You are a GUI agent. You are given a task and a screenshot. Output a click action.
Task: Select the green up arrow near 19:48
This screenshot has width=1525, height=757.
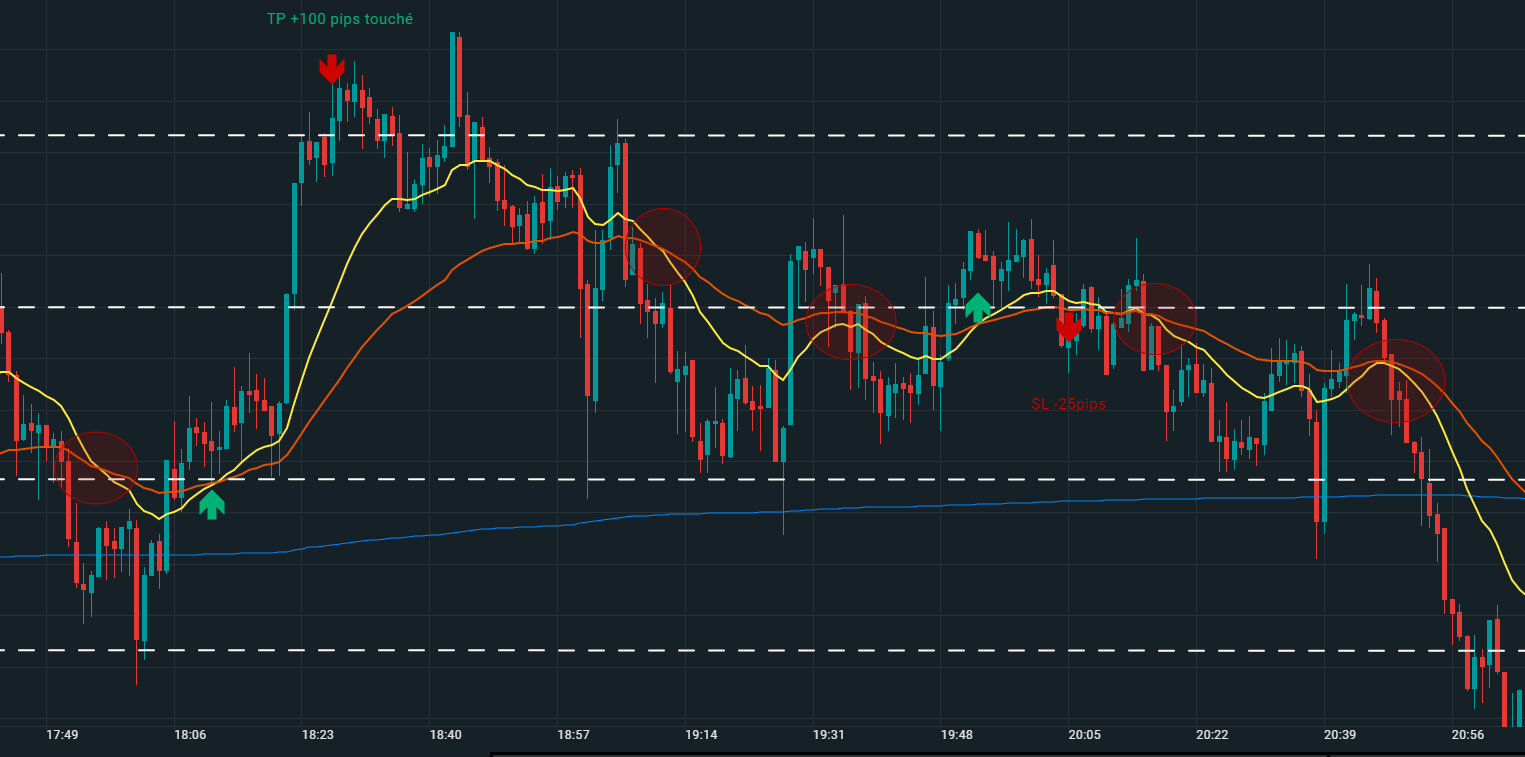(x=978, y=307)
